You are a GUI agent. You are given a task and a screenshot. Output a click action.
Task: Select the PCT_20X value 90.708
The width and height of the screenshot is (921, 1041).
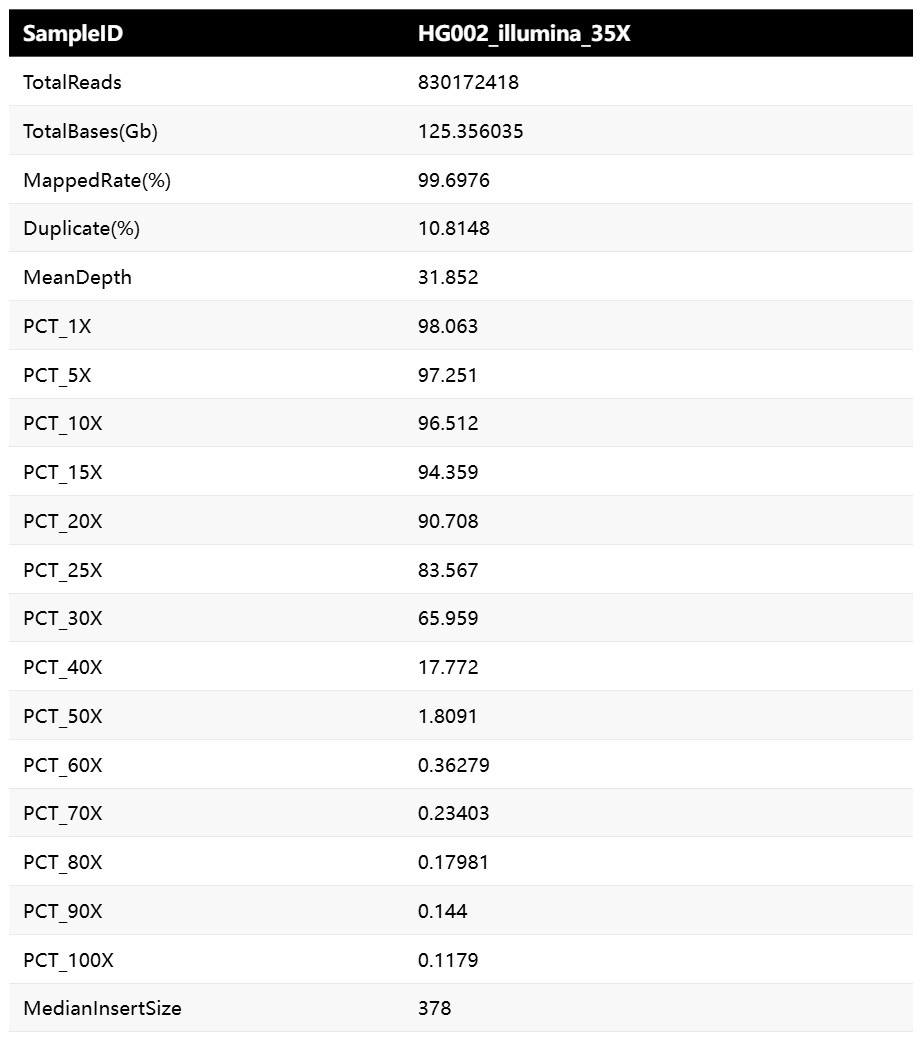coord(448,521)
